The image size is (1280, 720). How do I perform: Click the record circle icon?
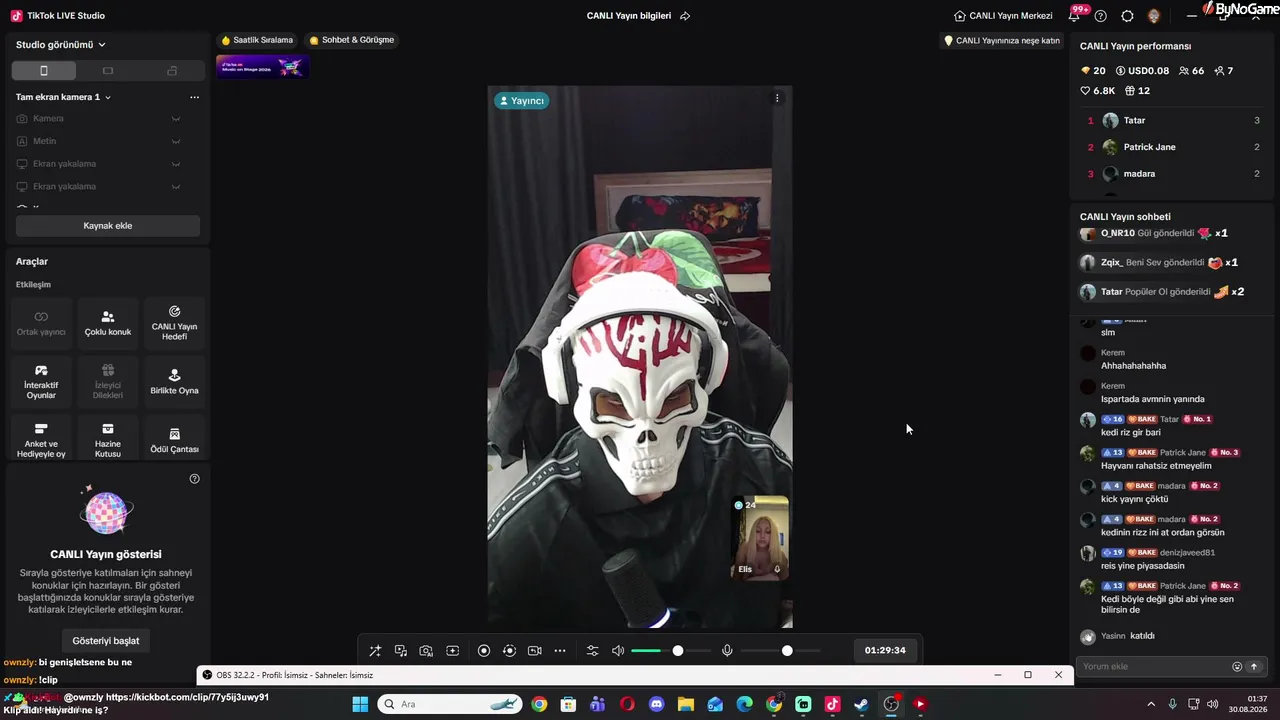click(x=484, y=651)
